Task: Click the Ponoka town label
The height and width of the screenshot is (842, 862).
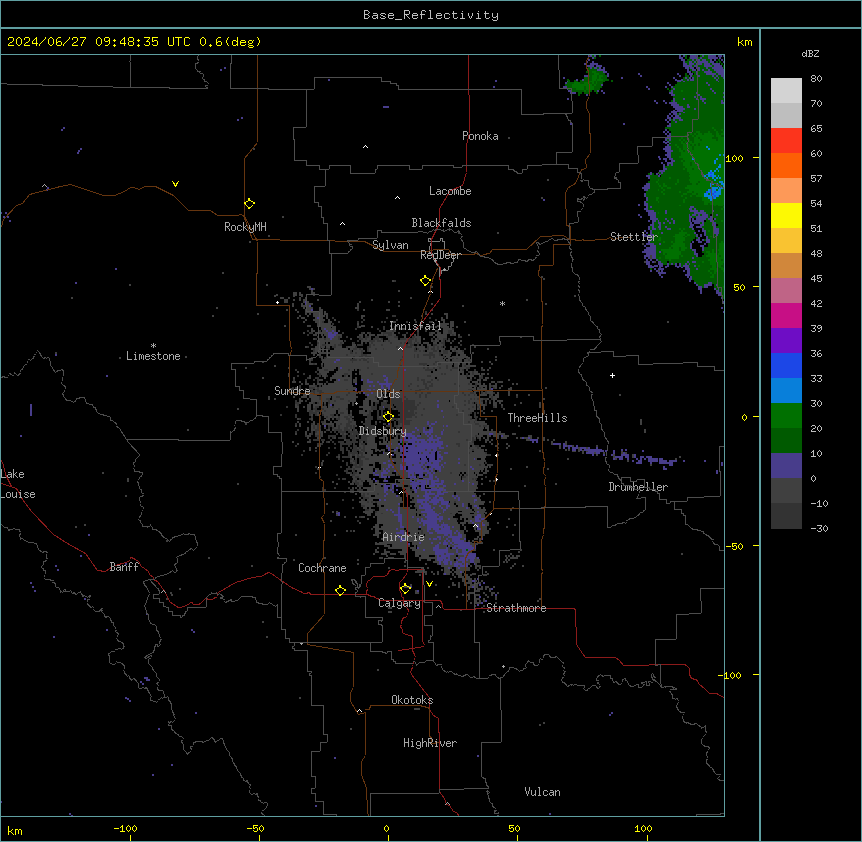Action: pos(480,136)
